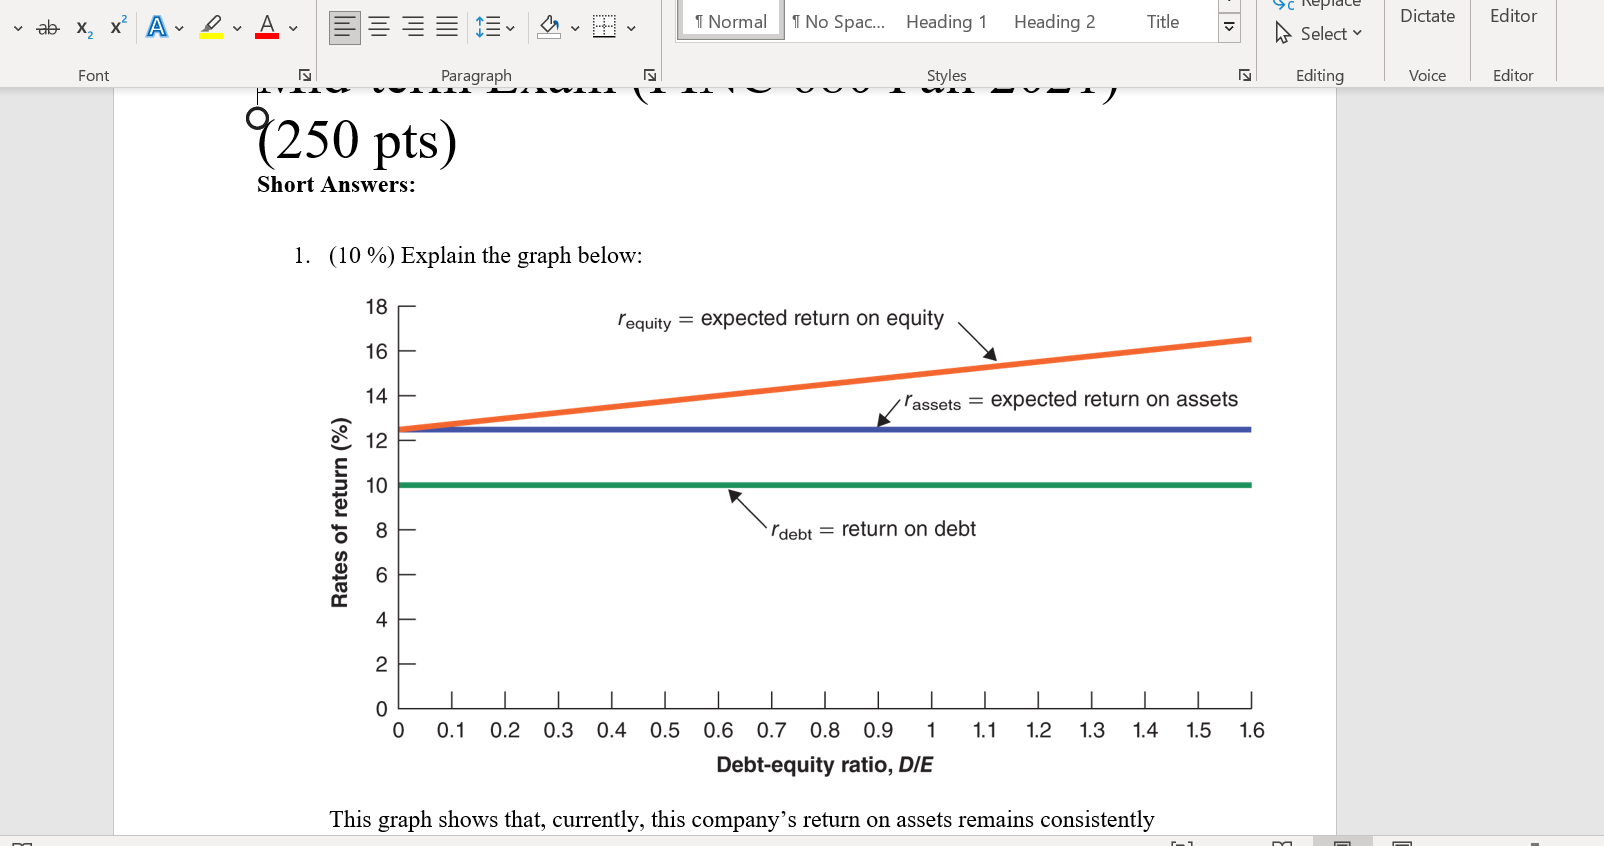Click the 'Short Answers:' heading
This screenshot has width=1604, height=846.
(x=336, y=184)
